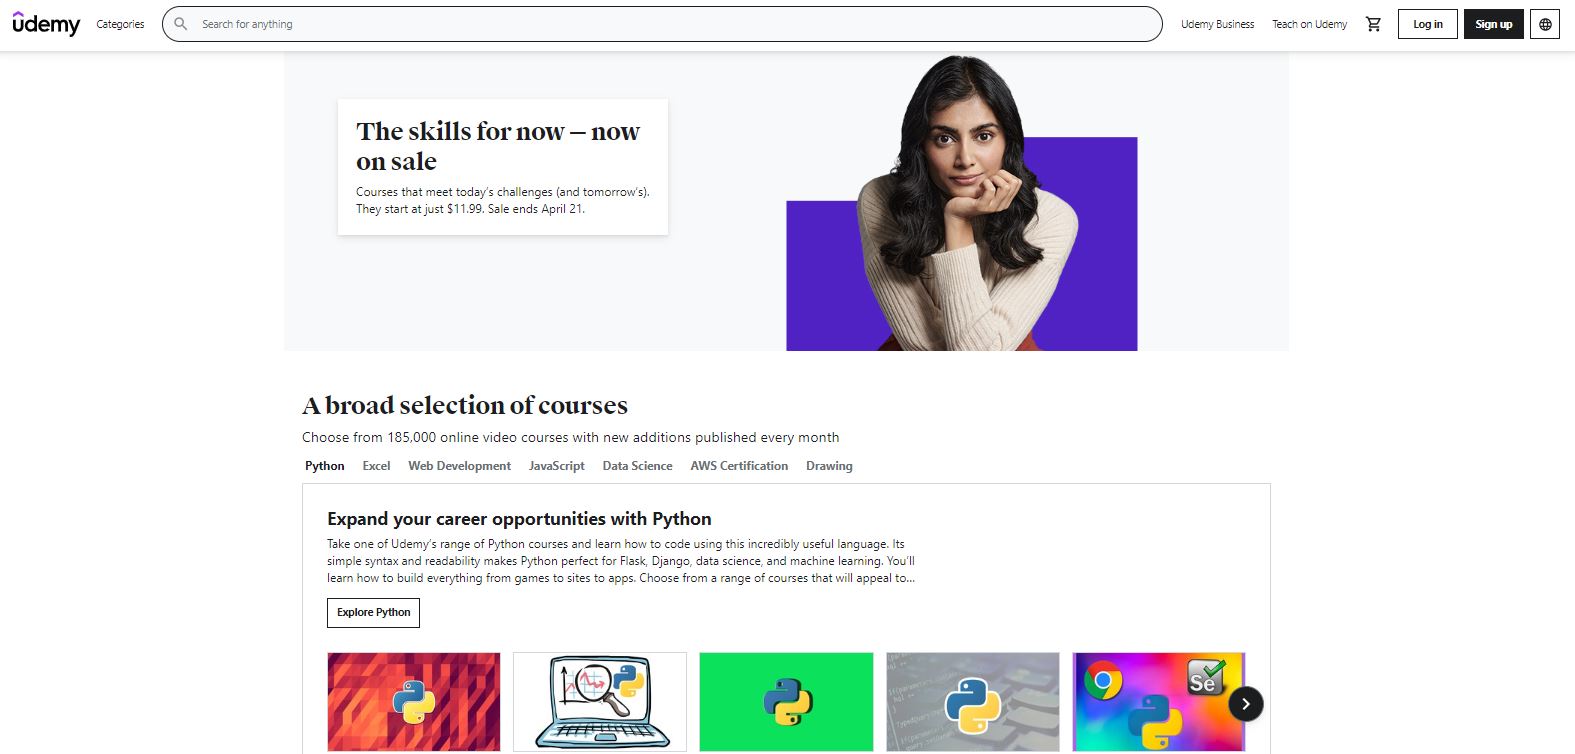Click 'Expand your career opportunities with Python' heading
This screenshot has height=754, width=1575.
519,519
